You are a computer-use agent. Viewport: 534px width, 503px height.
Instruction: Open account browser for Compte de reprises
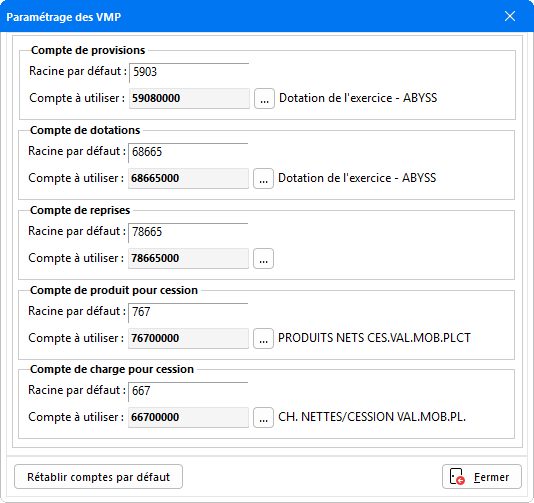pyautogui.click(x=263, y=258)
